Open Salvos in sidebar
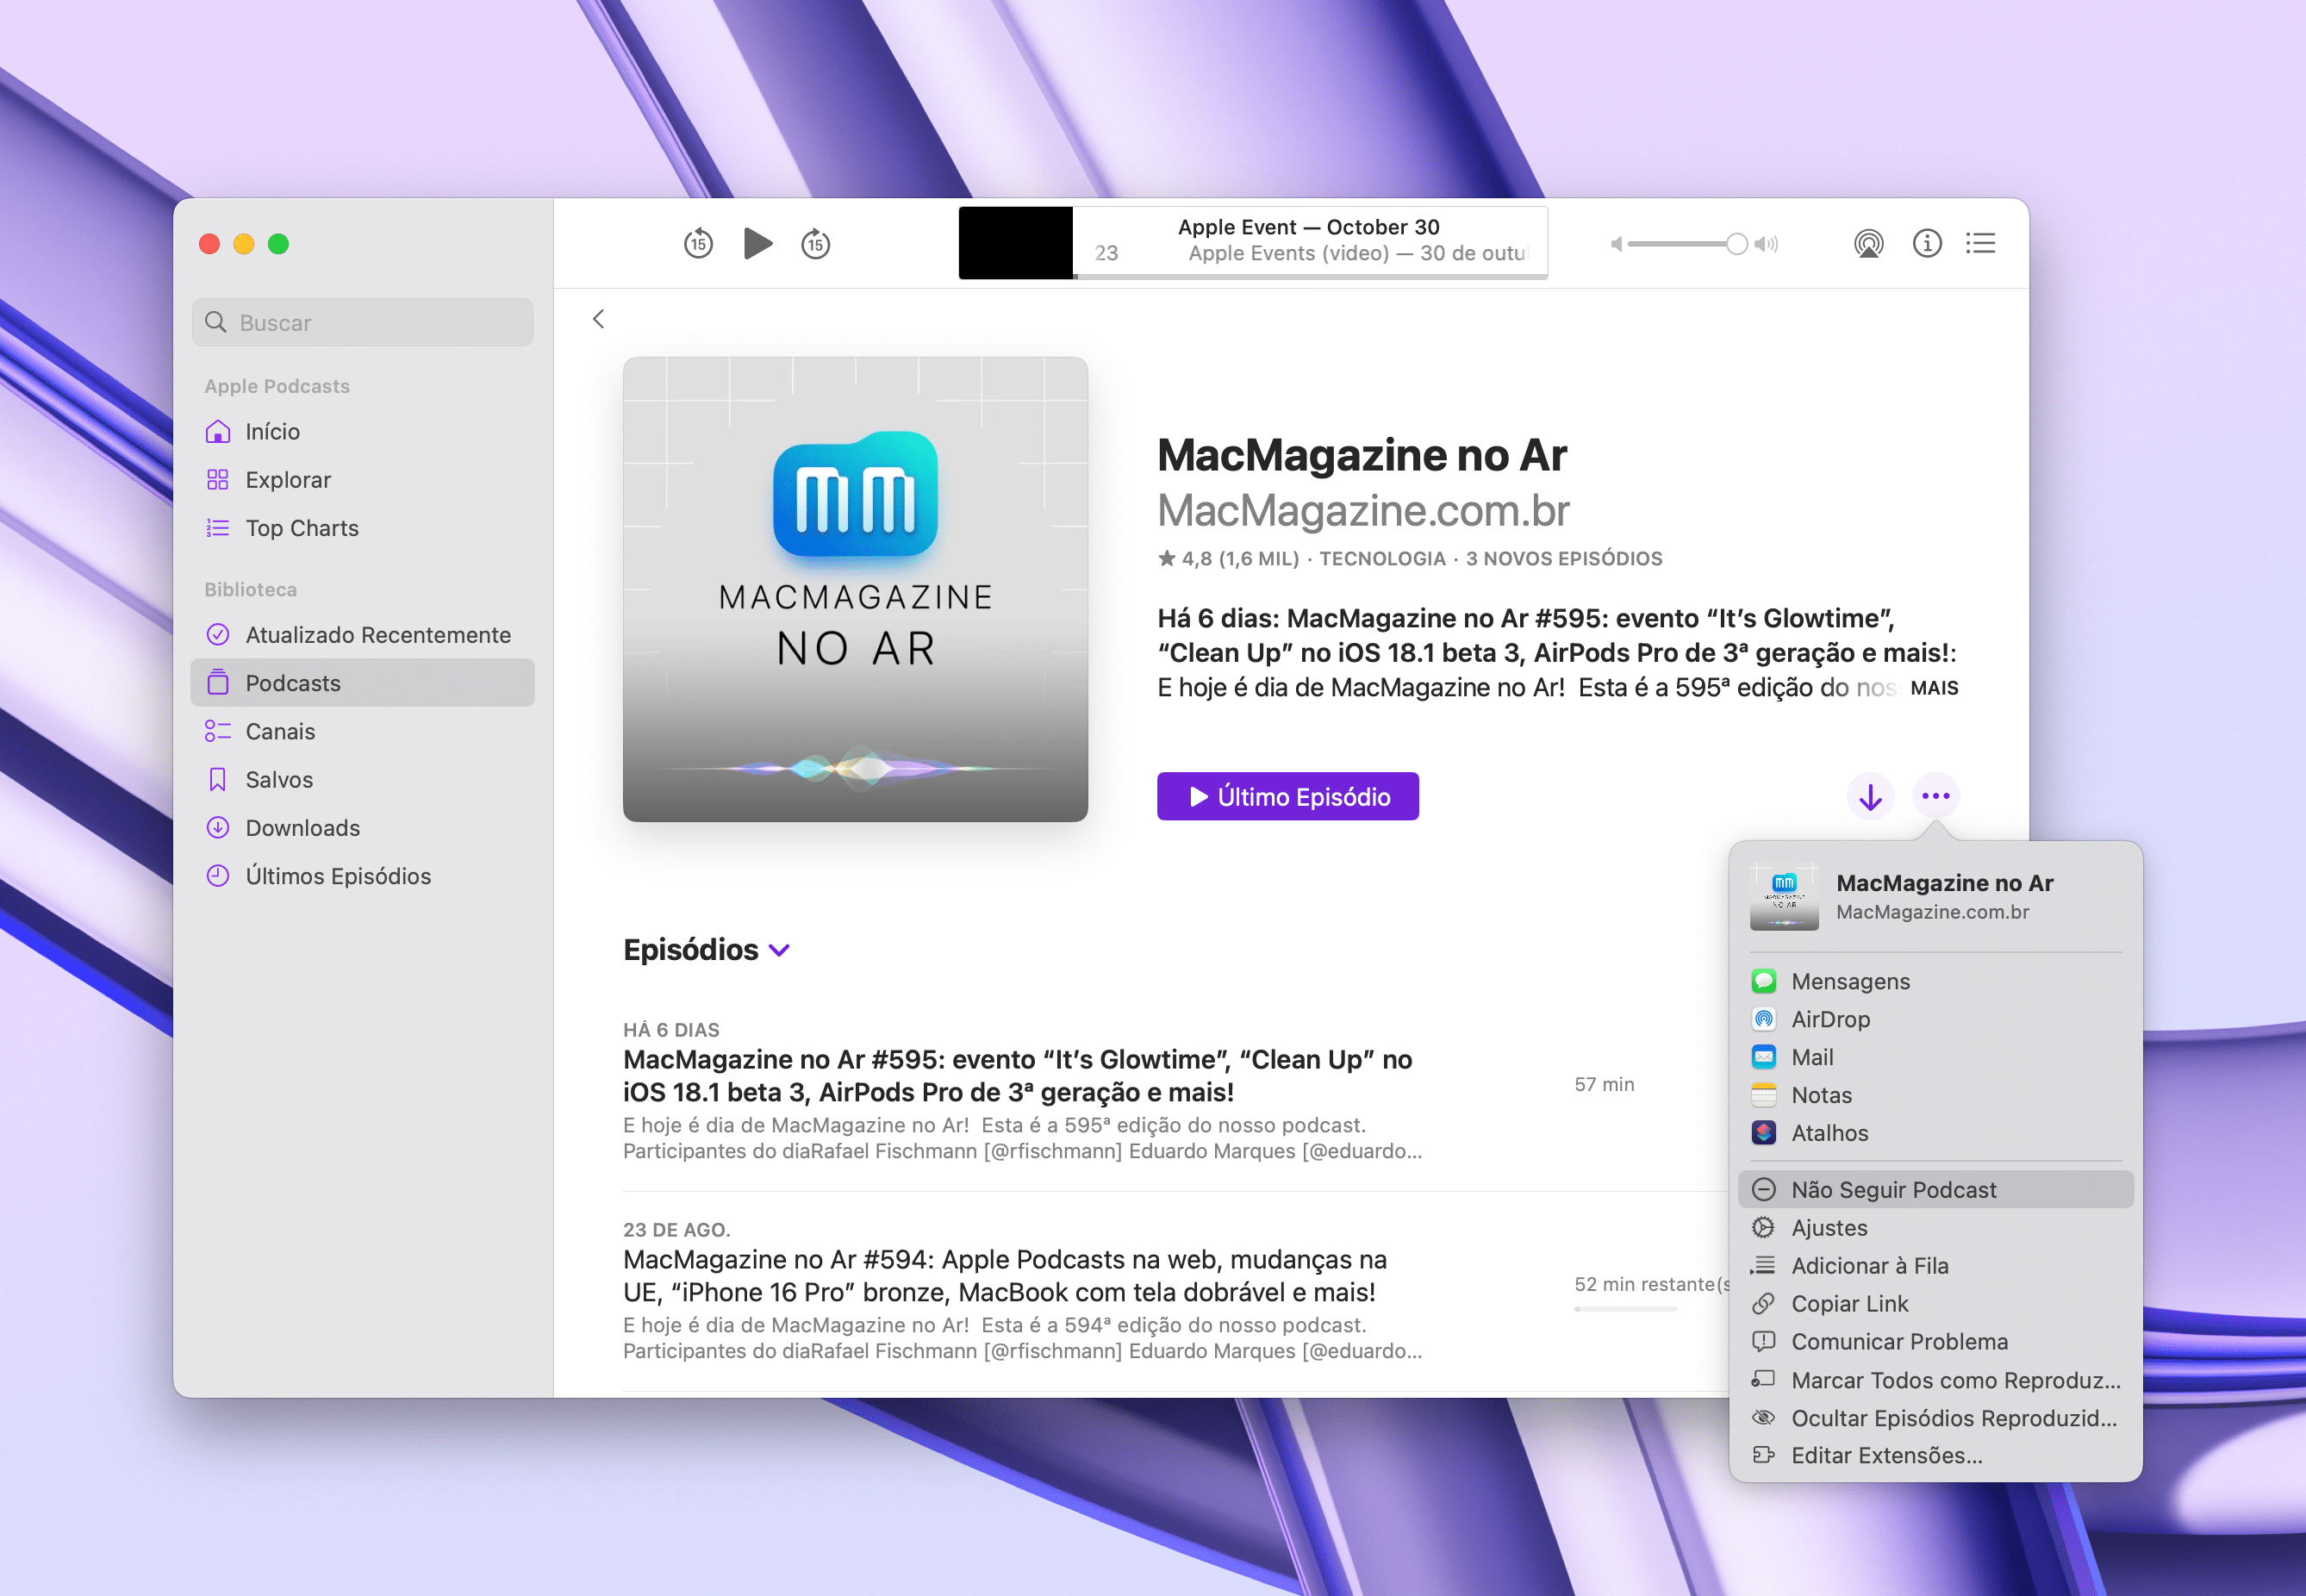The height and width of the screenshot is (1596, 2306). [362, 779]
